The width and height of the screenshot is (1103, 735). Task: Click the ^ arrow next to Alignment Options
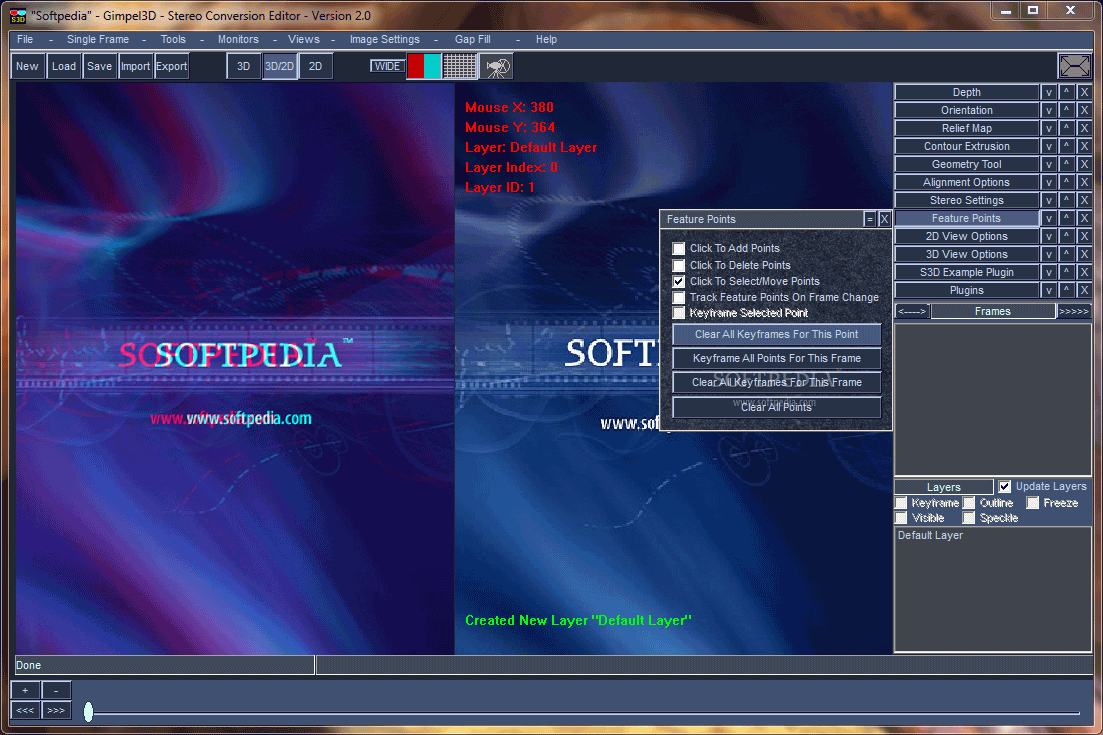[x=1066, y=182]
